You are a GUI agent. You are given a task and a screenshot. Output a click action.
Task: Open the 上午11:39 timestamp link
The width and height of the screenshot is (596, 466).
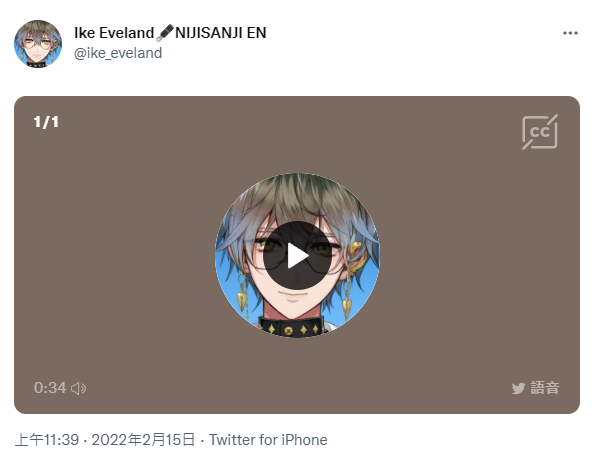click(47, 440)
